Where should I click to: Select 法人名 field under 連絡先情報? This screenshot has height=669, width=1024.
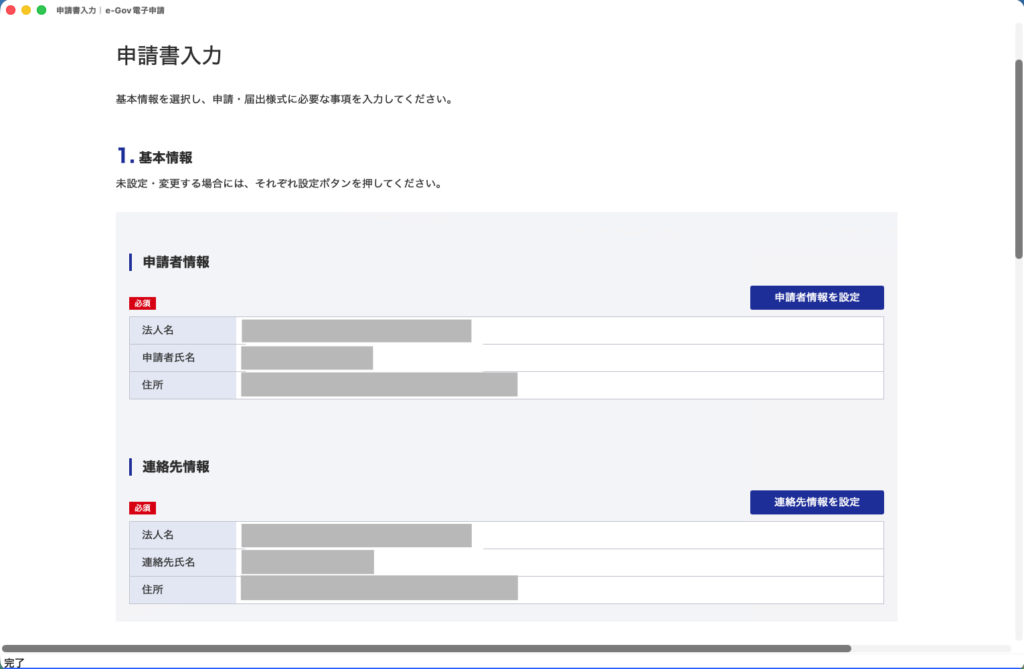(560, 535)
